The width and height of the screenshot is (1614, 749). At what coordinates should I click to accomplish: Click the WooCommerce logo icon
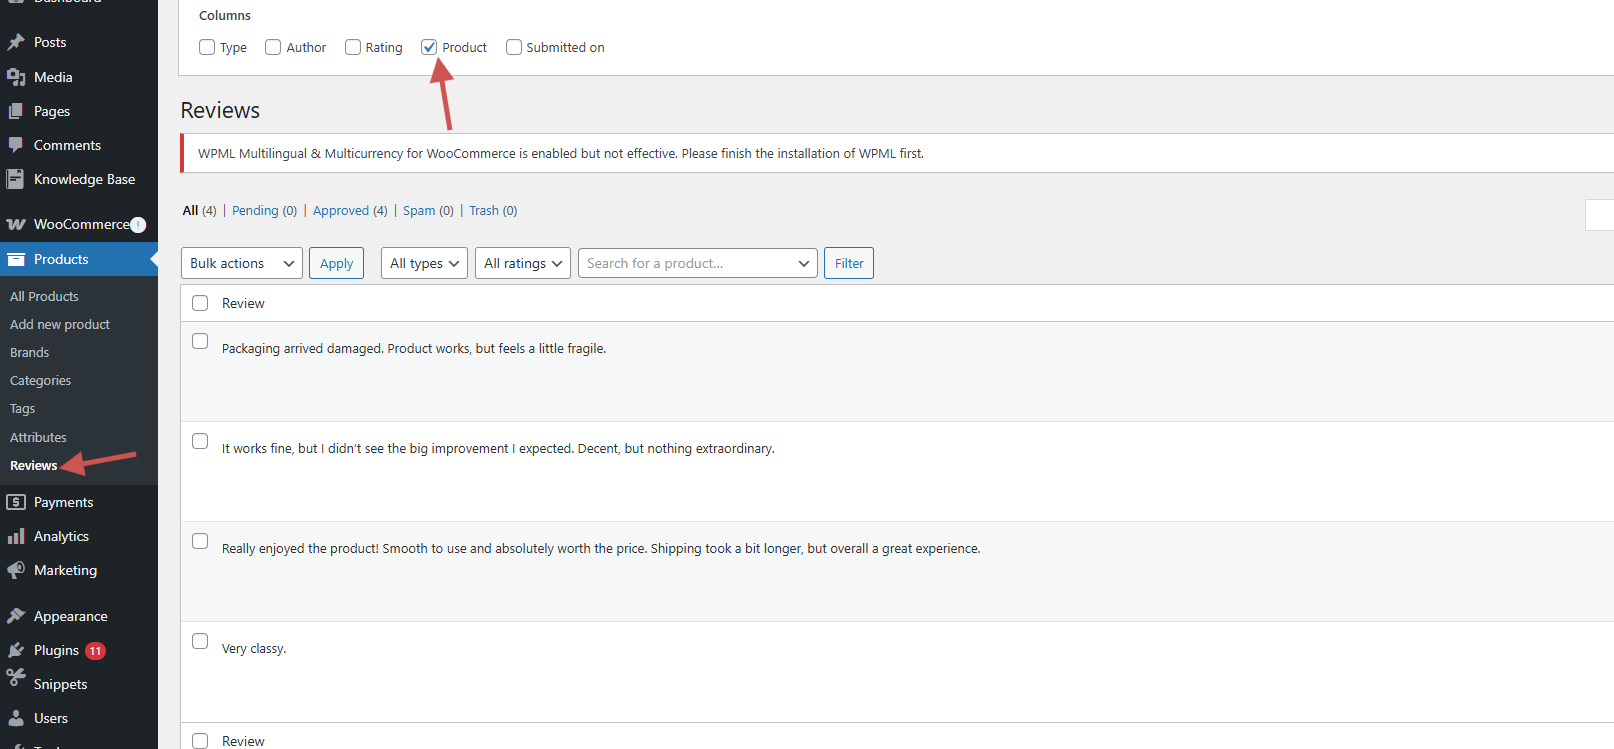[x=16, y=224]
